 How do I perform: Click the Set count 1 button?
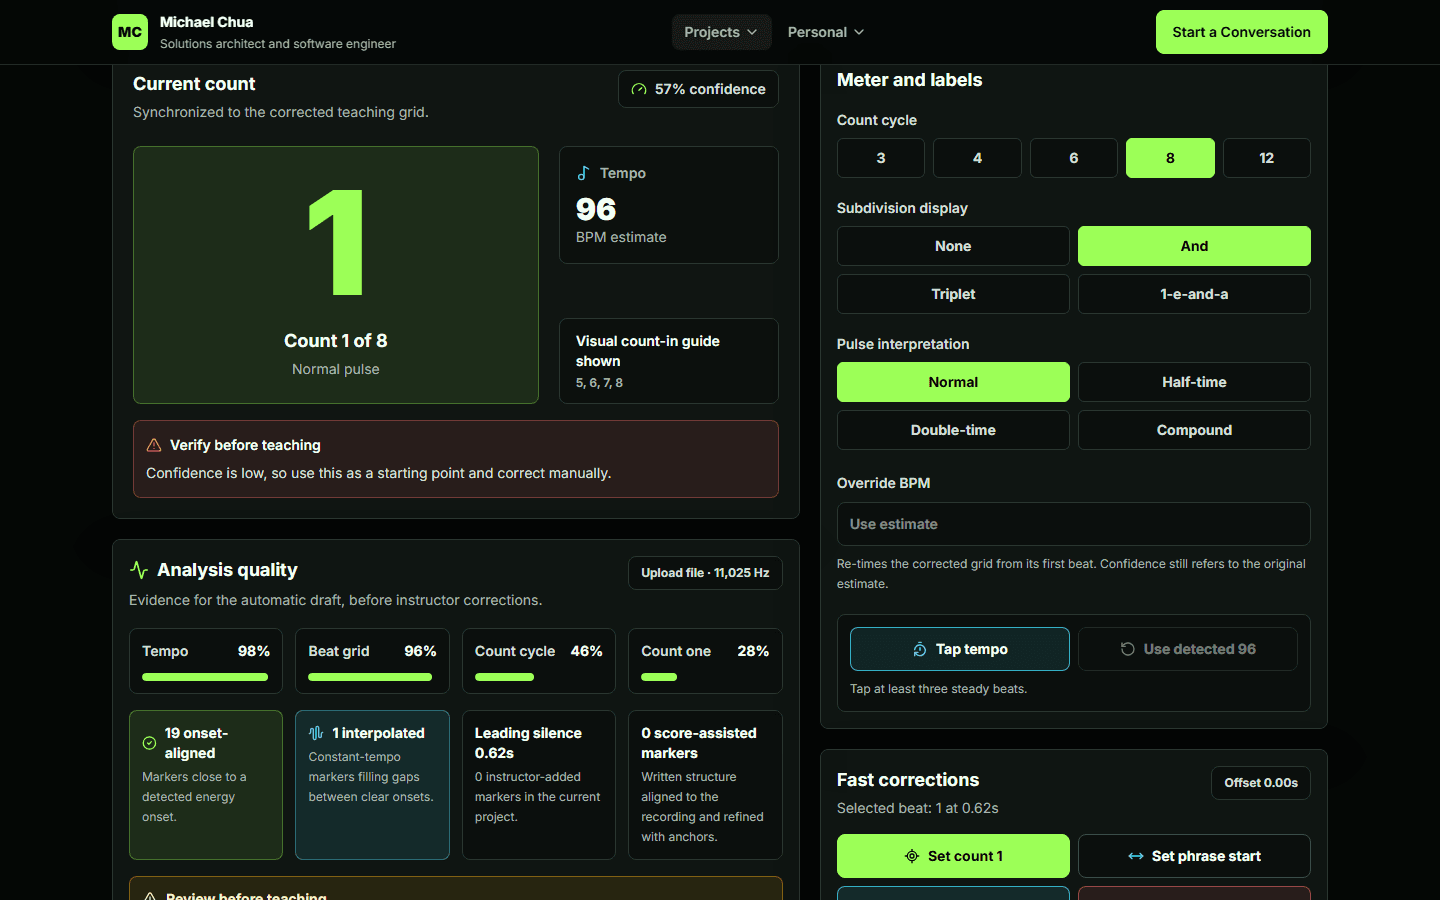(953, 856)
